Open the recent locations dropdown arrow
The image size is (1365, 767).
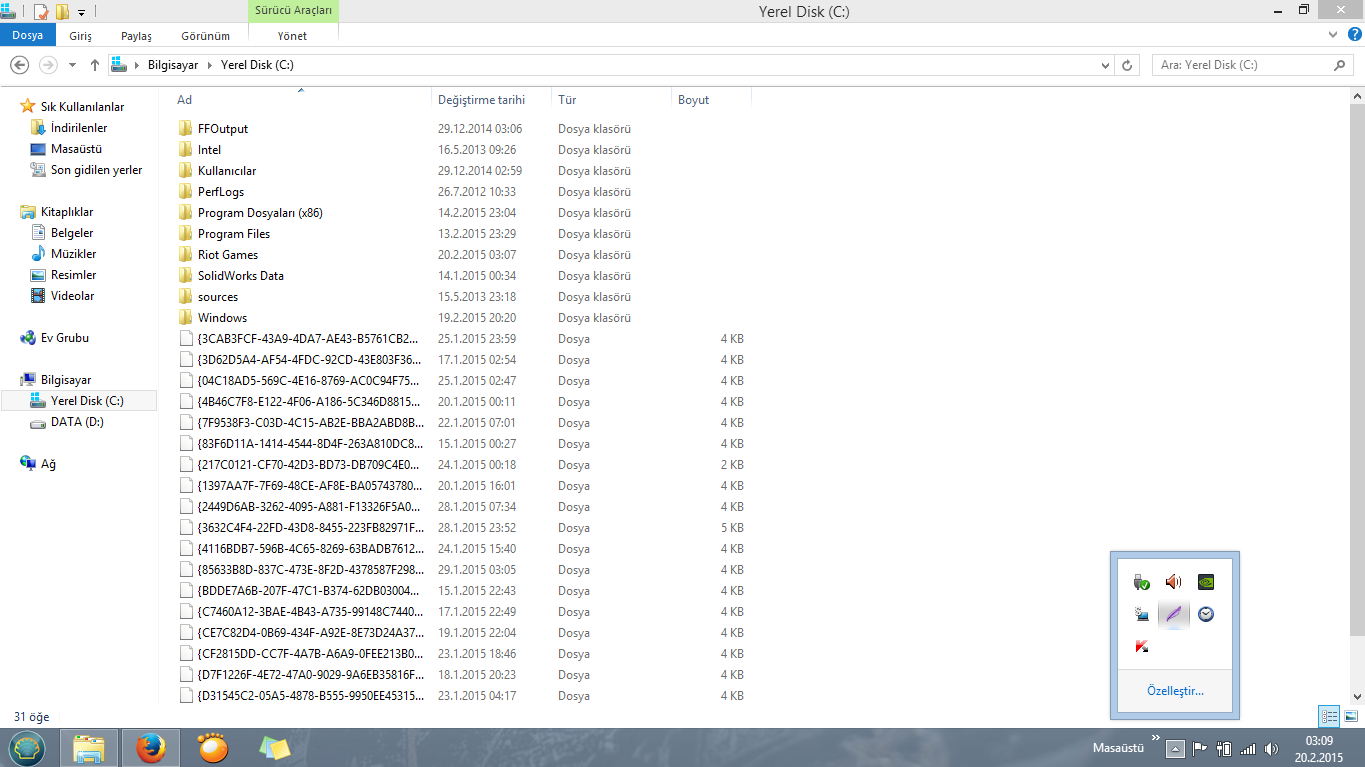(x=72, y=65)
